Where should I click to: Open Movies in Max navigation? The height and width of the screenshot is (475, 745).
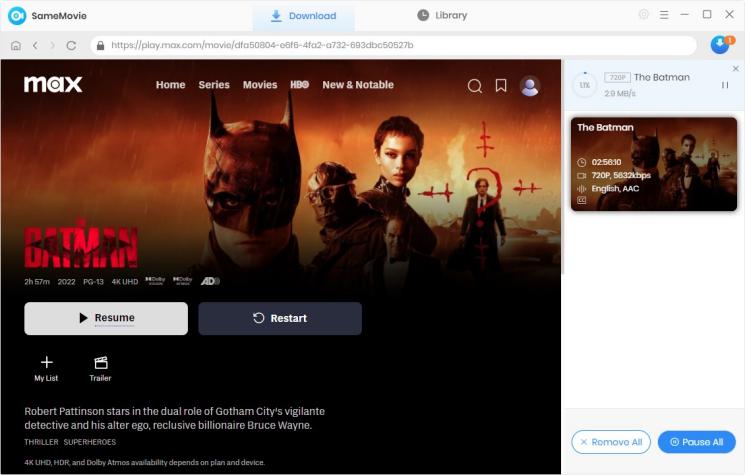[260, 85]
